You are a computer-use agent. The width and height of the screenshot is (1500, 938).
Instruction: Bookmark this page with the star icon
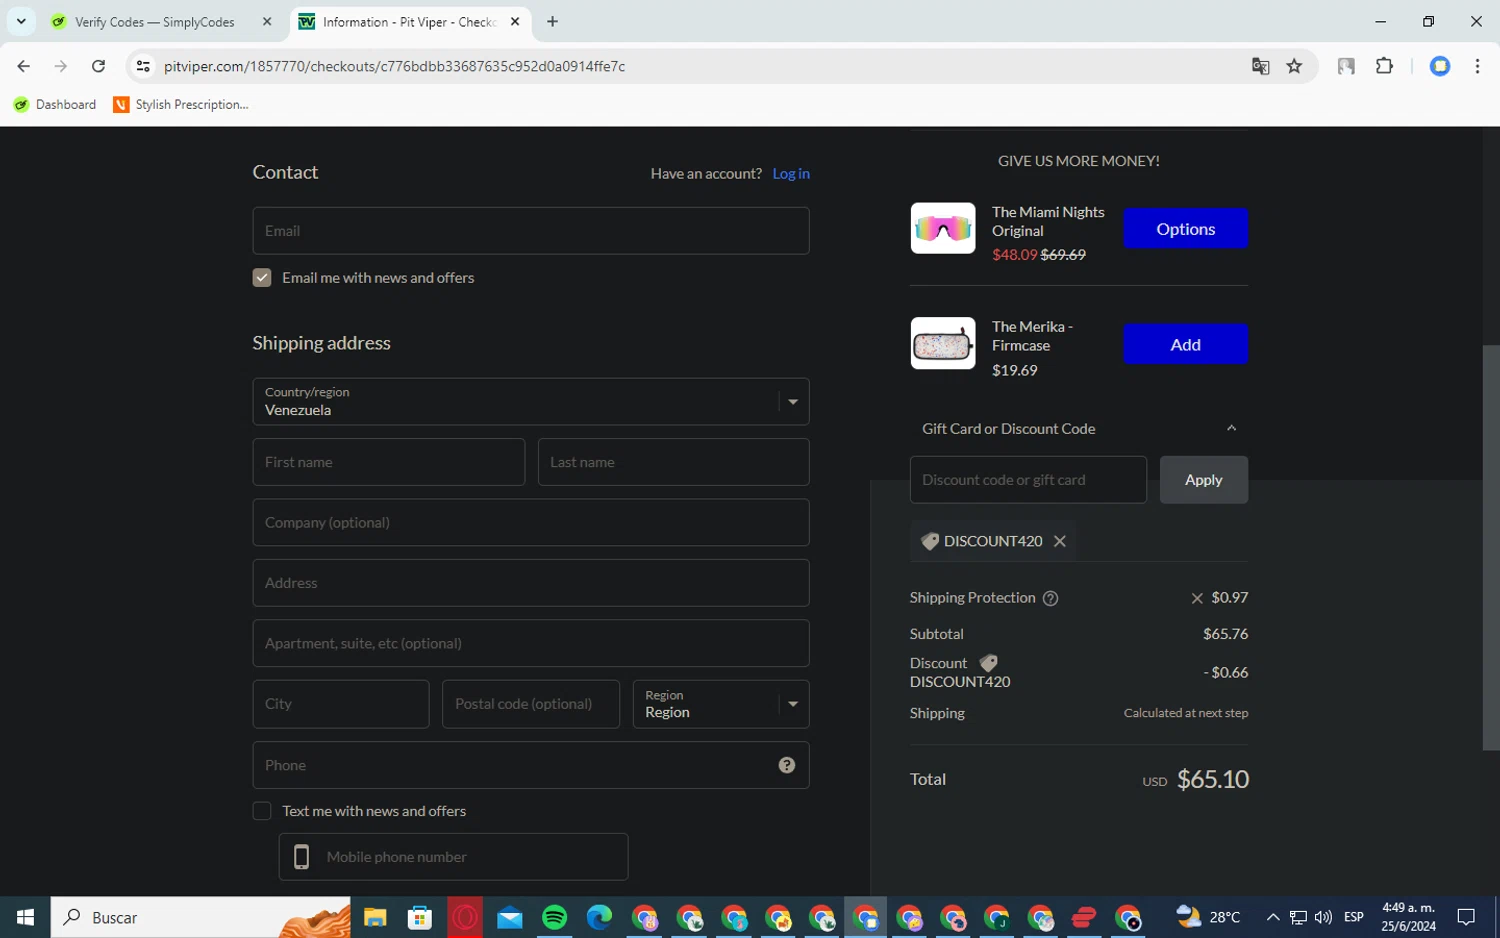pos(1294,66)
